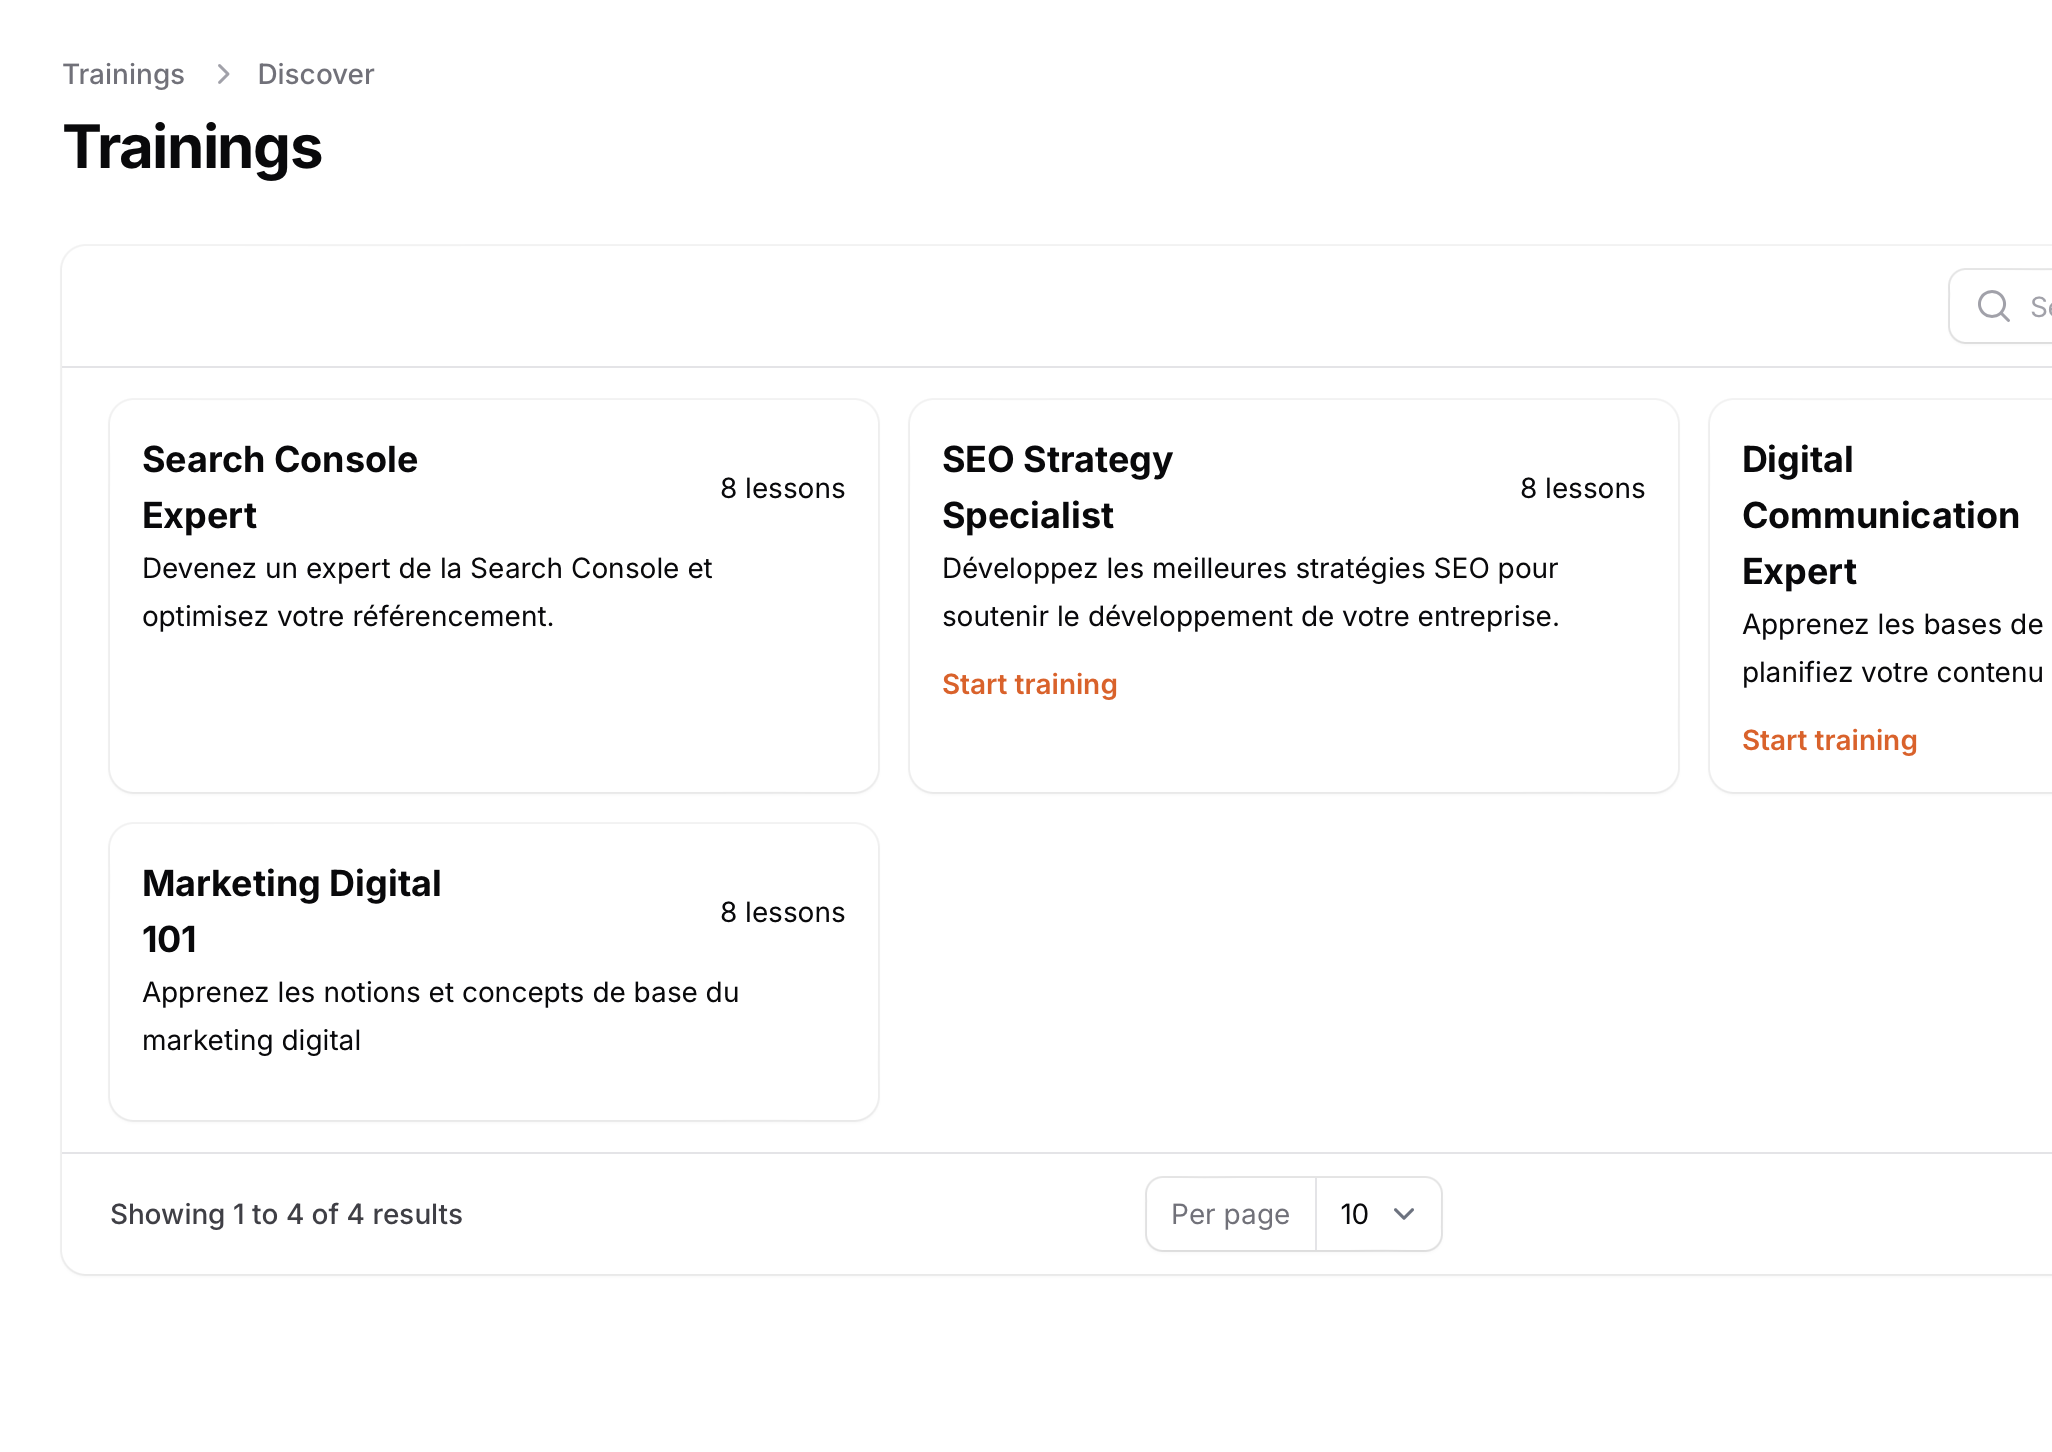
Task: Start training for SEO Strategy Specialist
Action: pos(1029,684)
